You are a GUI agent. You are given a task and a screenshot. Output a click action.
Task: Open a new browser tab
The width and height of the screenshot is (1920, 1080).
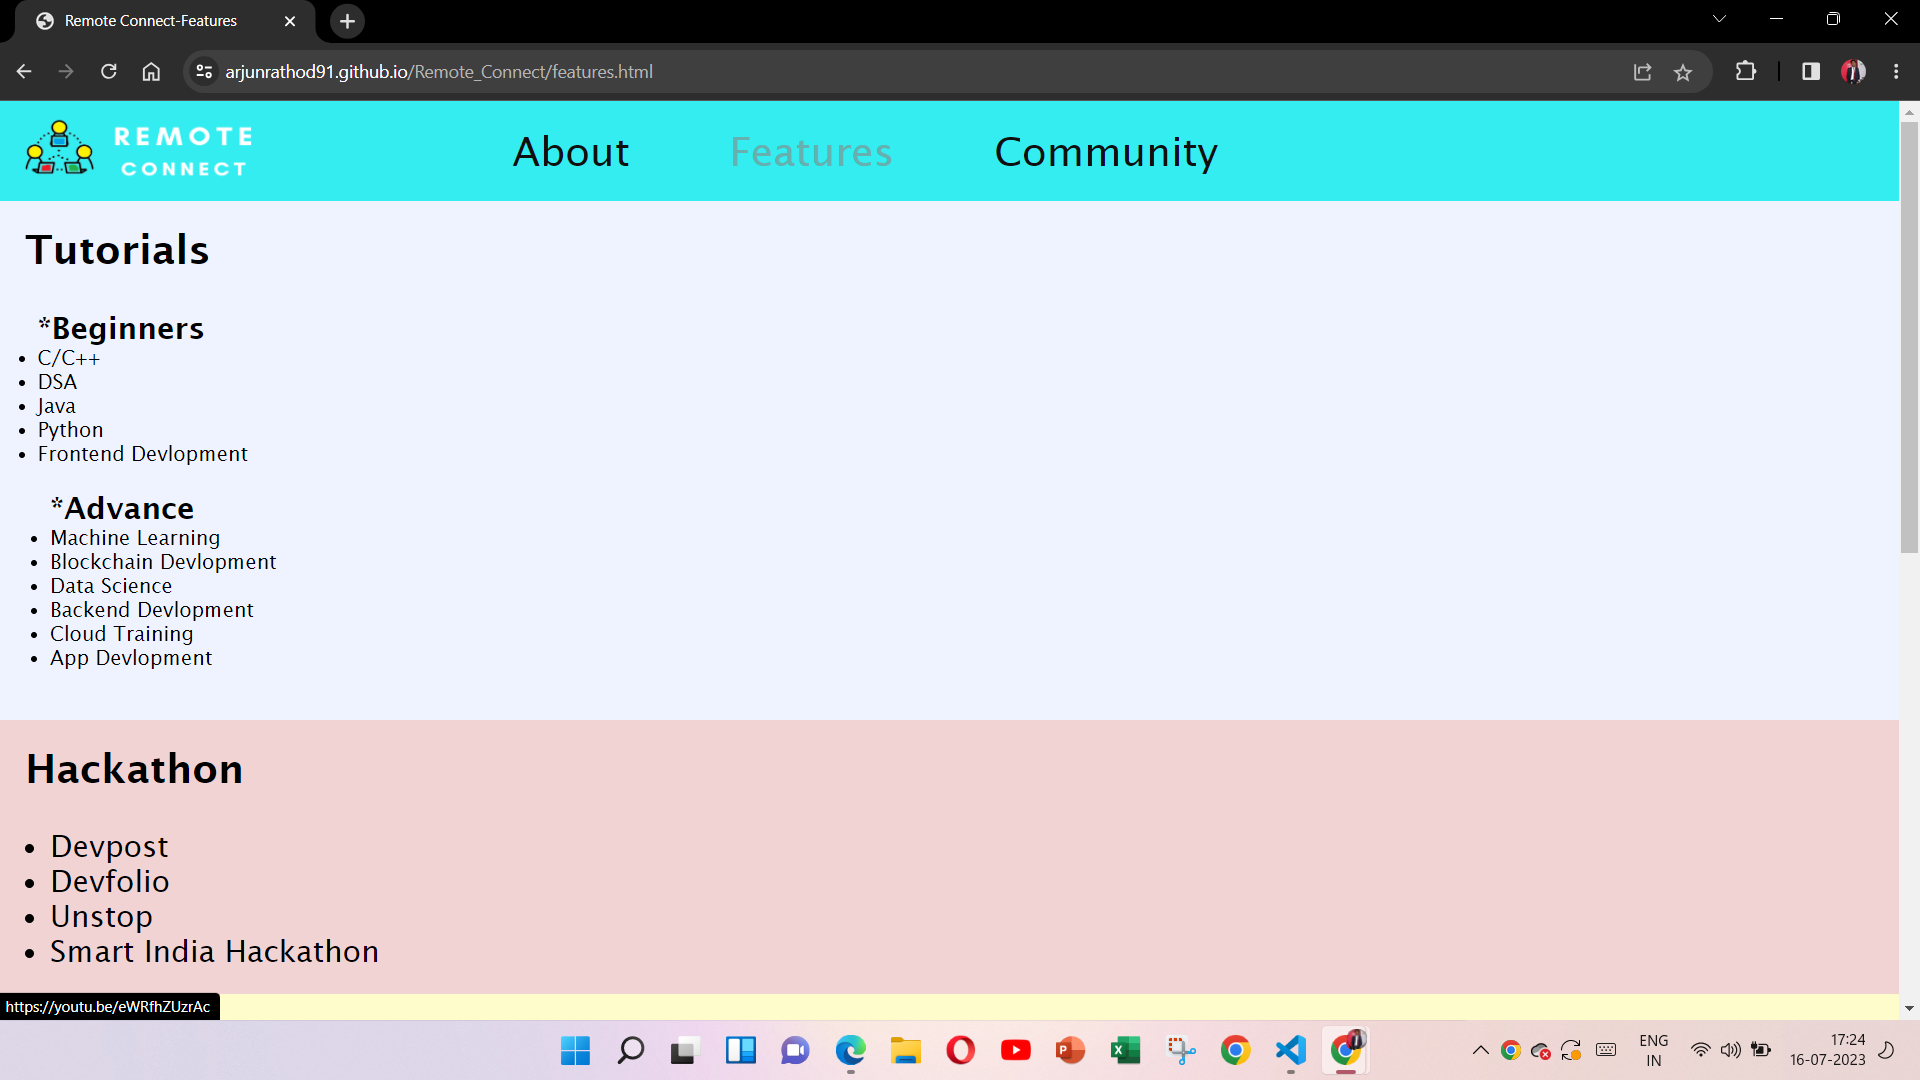tap(347, 21)
